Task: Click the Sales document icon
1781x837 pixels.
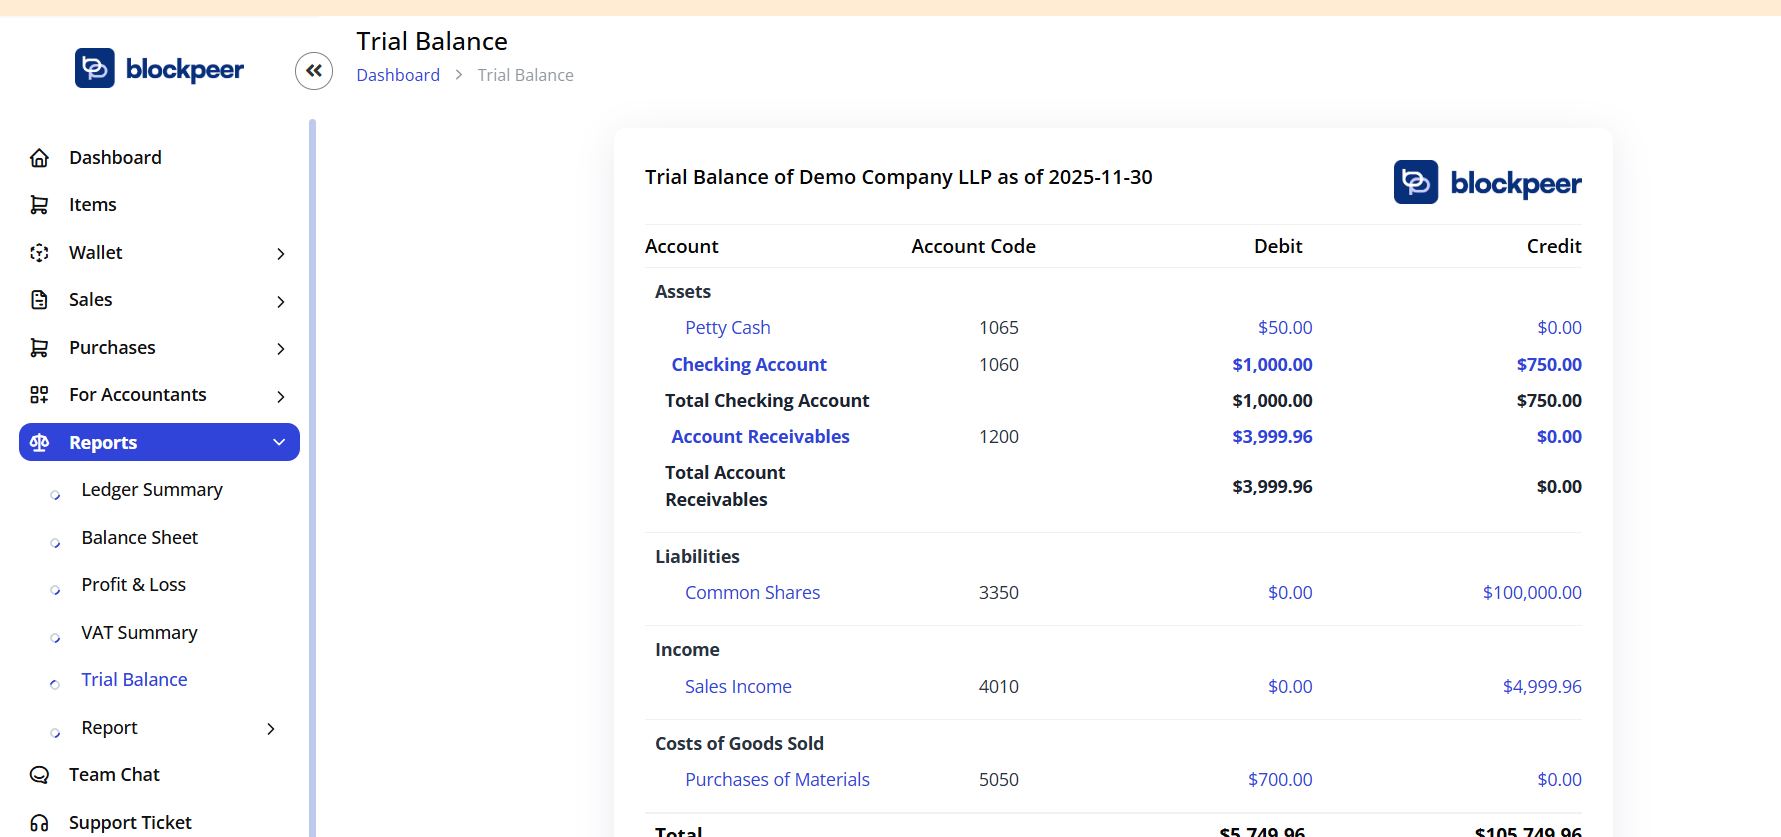Action: [x=39, y=300]
